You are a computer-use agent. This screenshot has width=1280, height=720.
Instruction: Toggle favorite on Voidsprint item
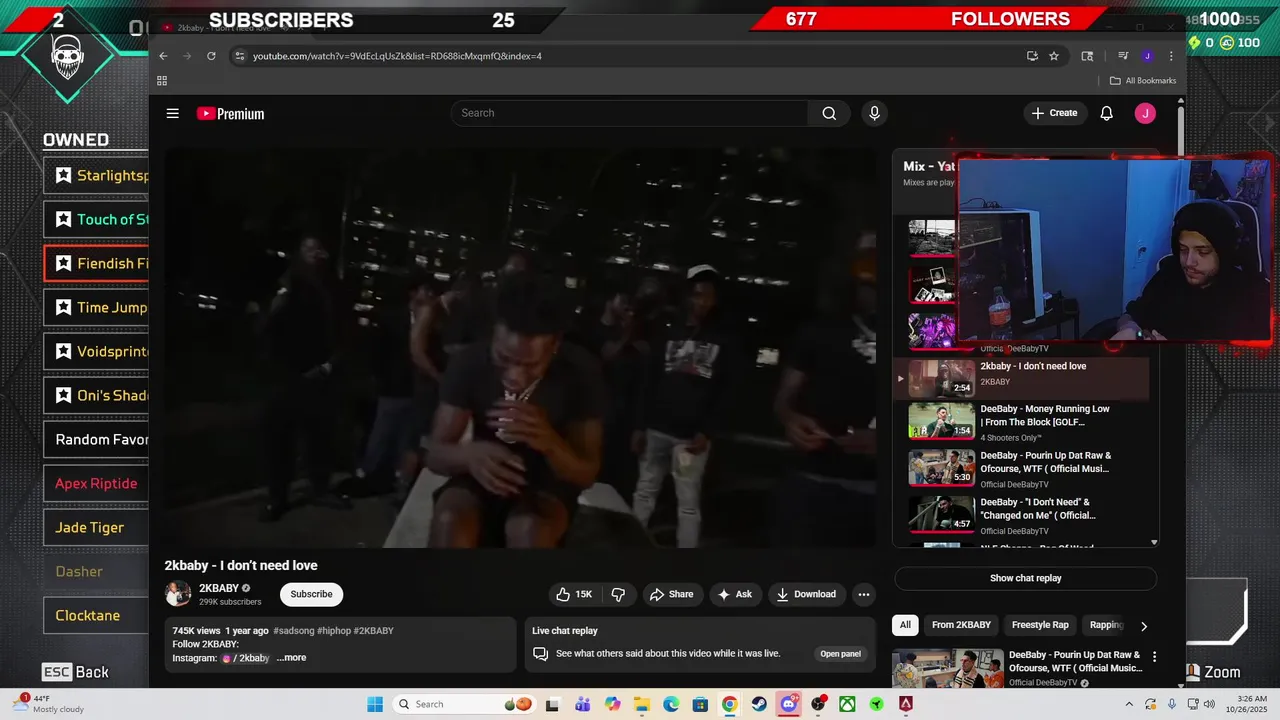pyautogui.click(x=63, y=352)
